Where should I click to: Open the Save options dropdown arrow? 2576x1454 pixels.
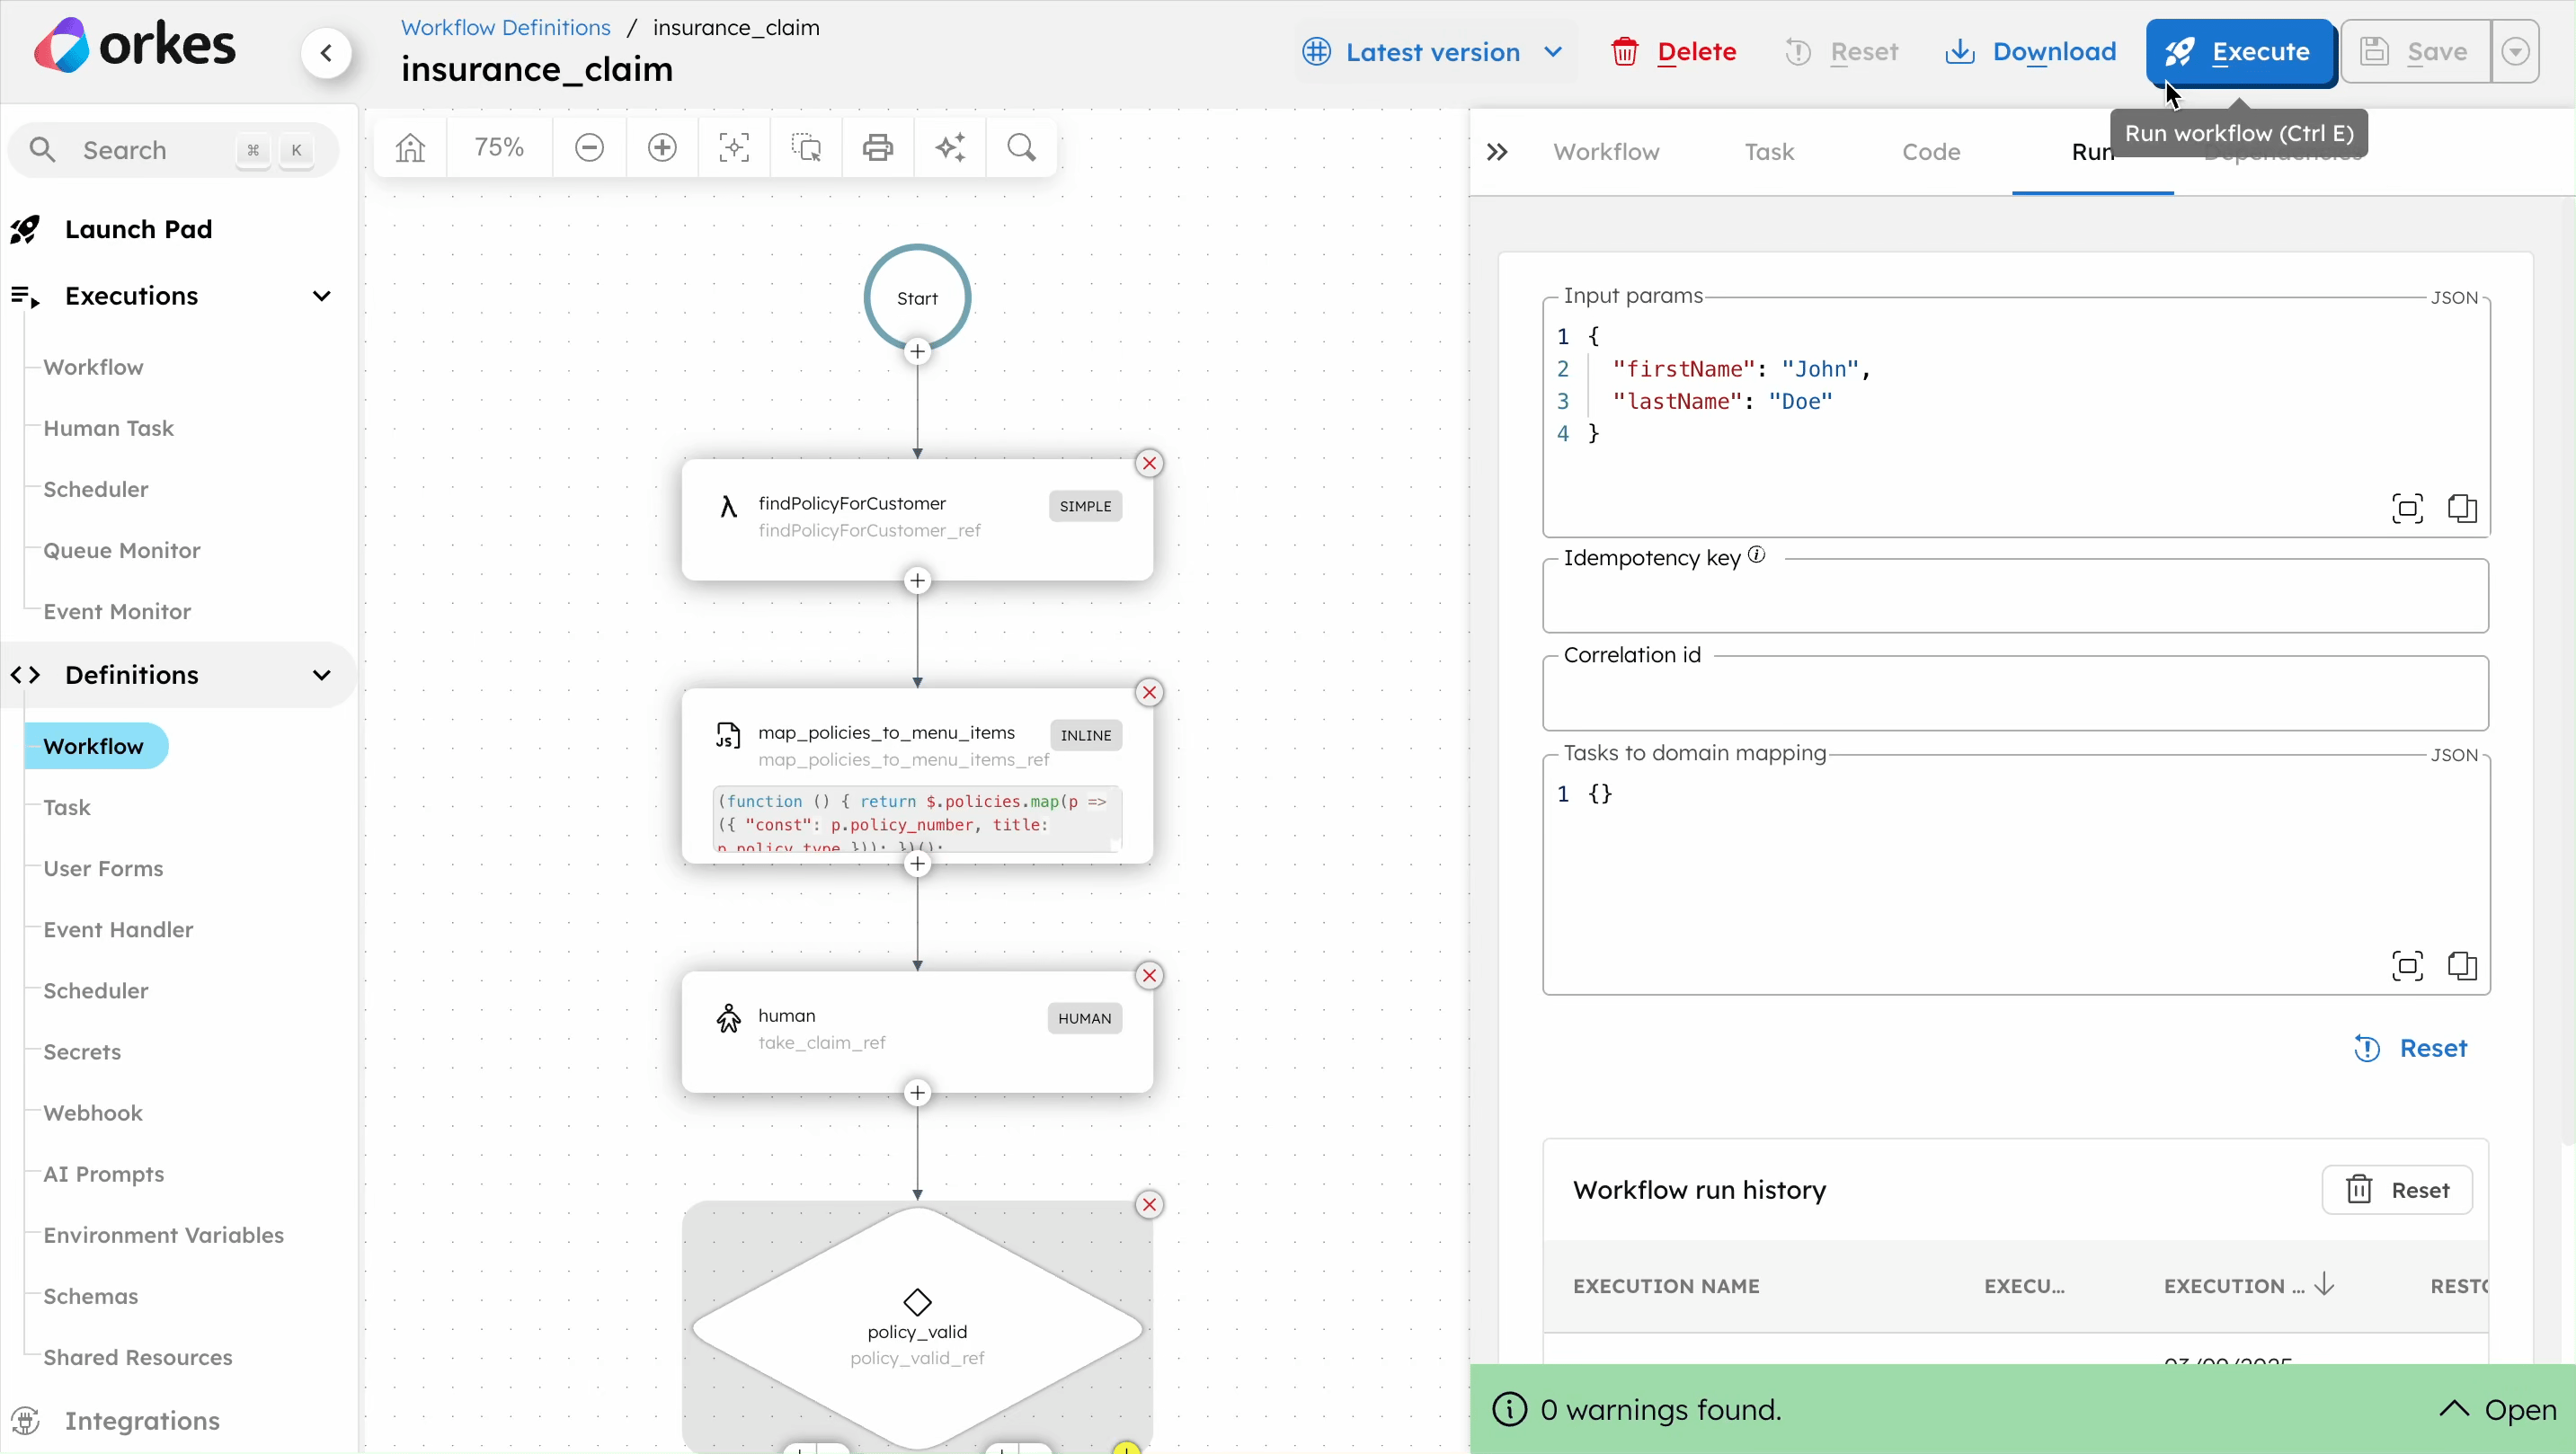(x=2516, y=52)
